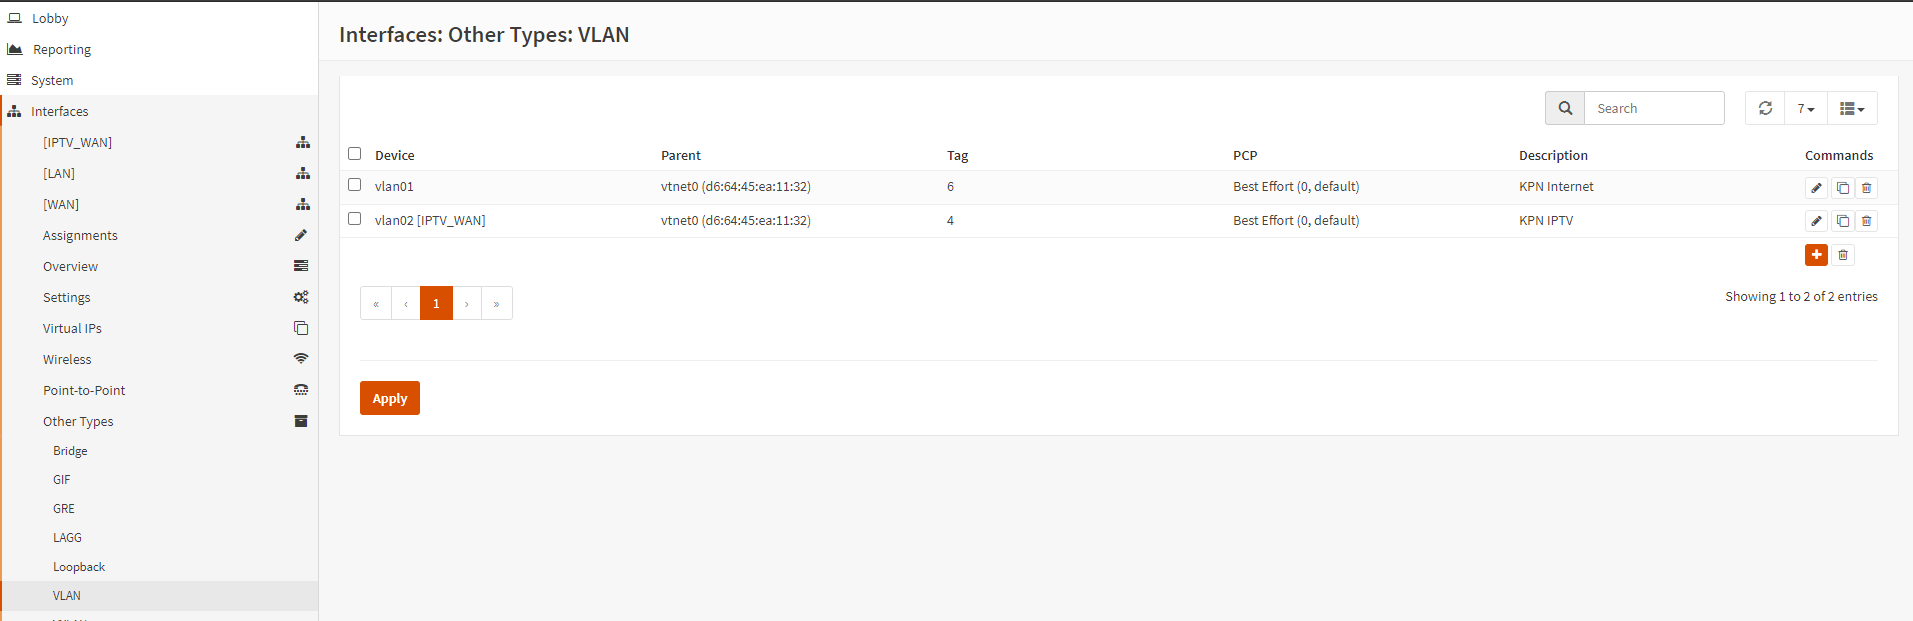The width and height of the screenshot is (1913, 621).
Task: Click the search magnifier icon
Action: click(x=1565, y=108)
